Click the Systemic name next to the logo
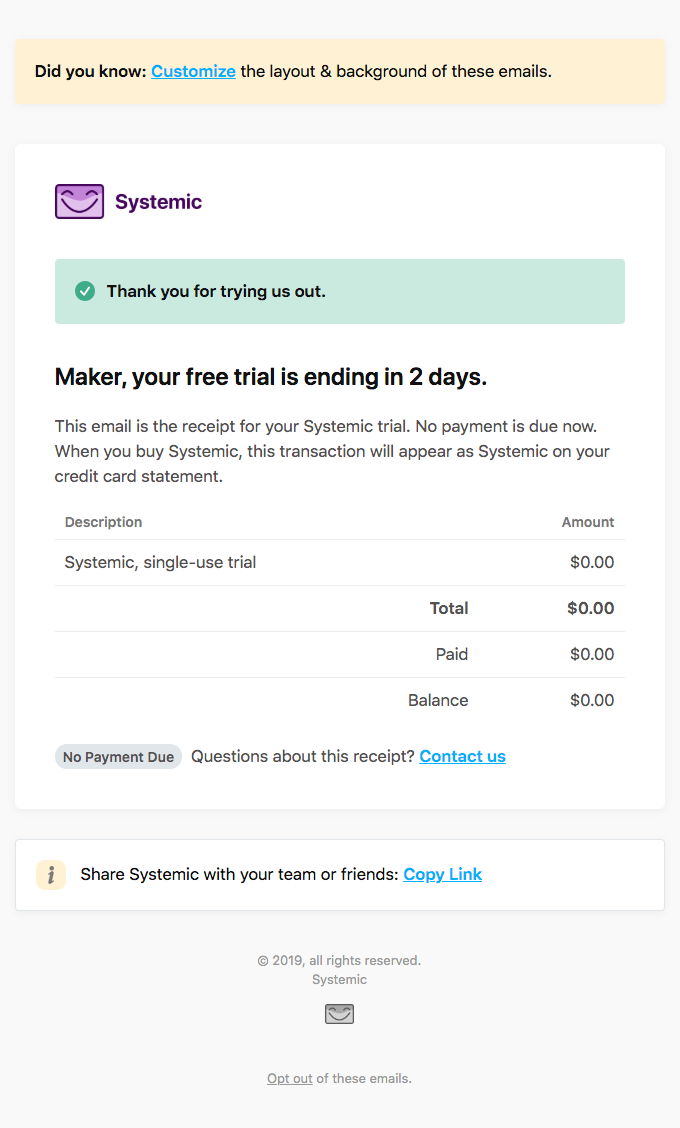 [158, 201]
